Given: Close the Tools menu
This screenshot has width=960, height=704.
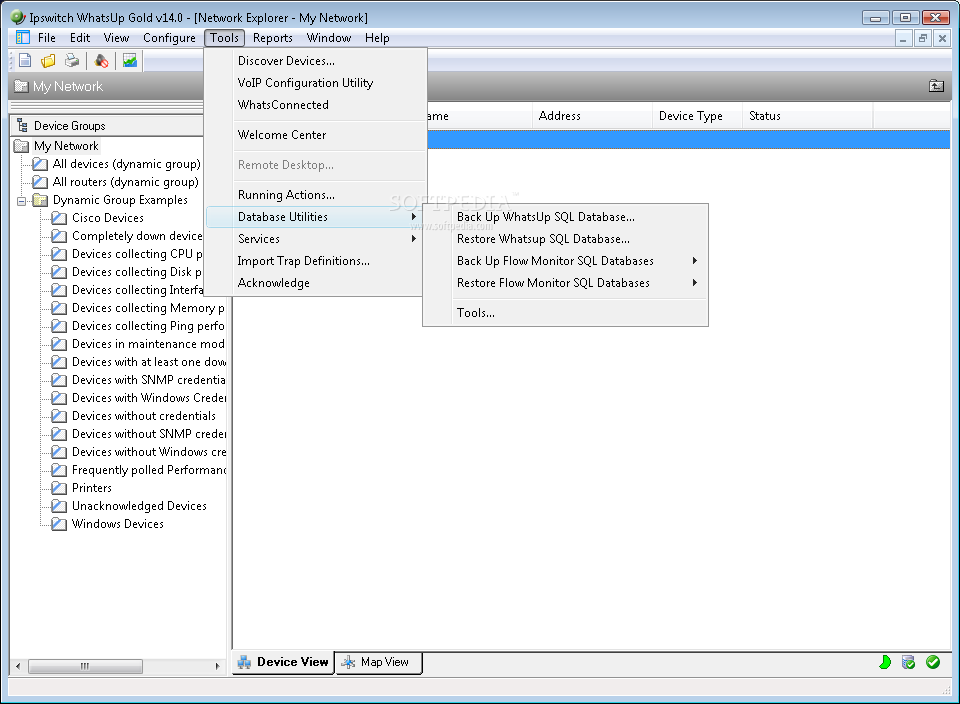Looking at the screenshot, I should (225, 38).
